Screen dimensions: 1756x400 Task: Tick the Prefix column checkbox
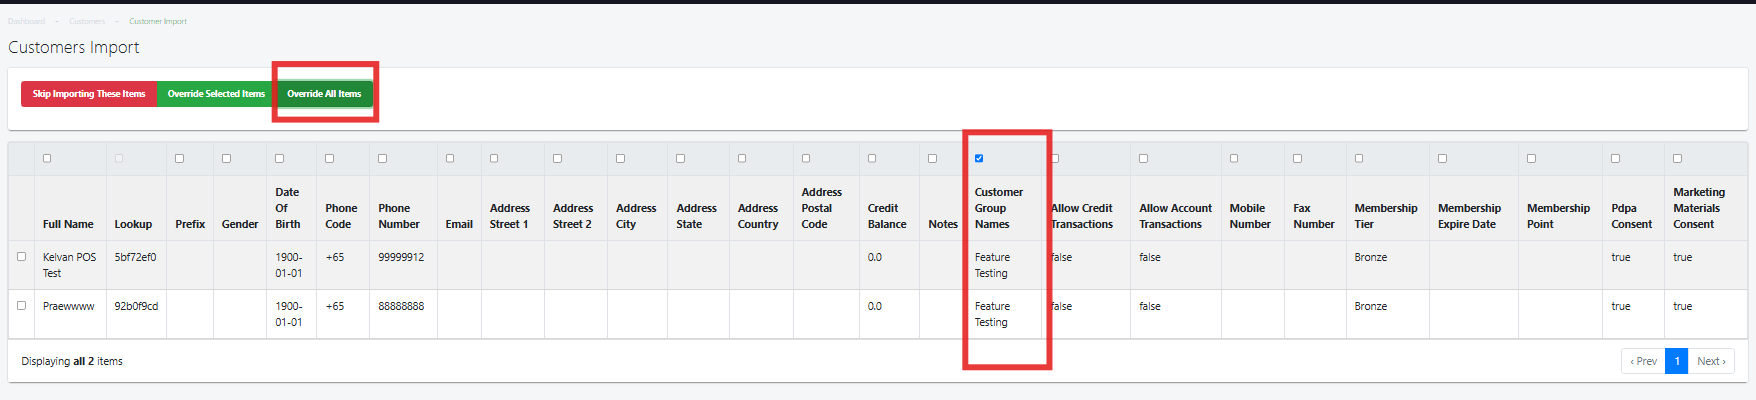point(179,158)
